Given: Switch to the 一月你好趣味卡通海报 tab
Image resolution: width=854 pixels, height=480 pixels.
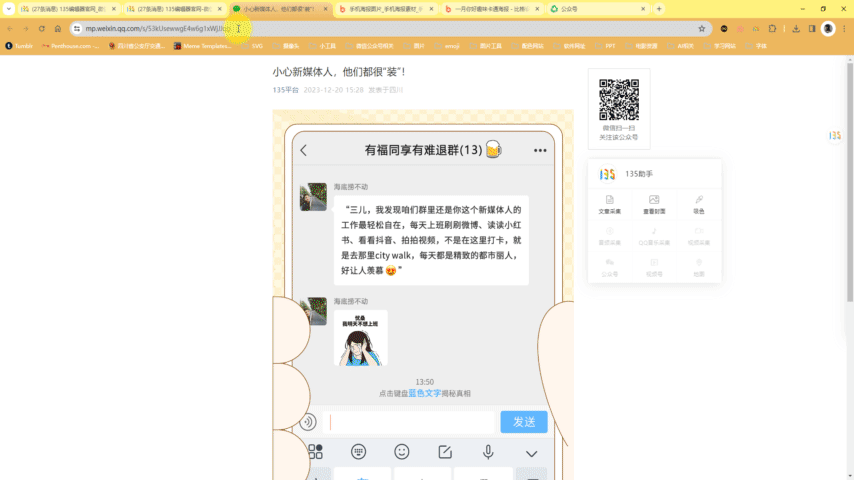Looking at the screenshot, I should 491,9.
